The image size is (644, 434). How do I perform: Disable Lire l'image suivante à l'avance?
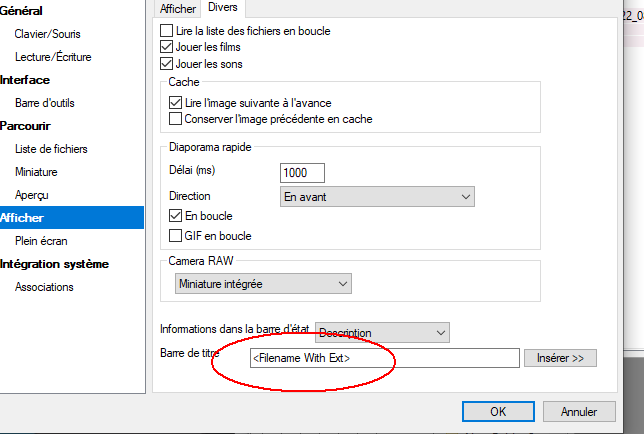[177, 102]
